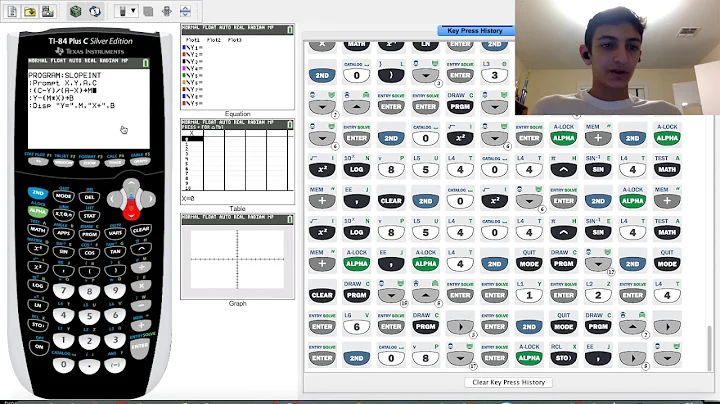Screen dimensions: 720x404
Task: Click the SIN key on the calculator keypad
Action: pos(63,251)
